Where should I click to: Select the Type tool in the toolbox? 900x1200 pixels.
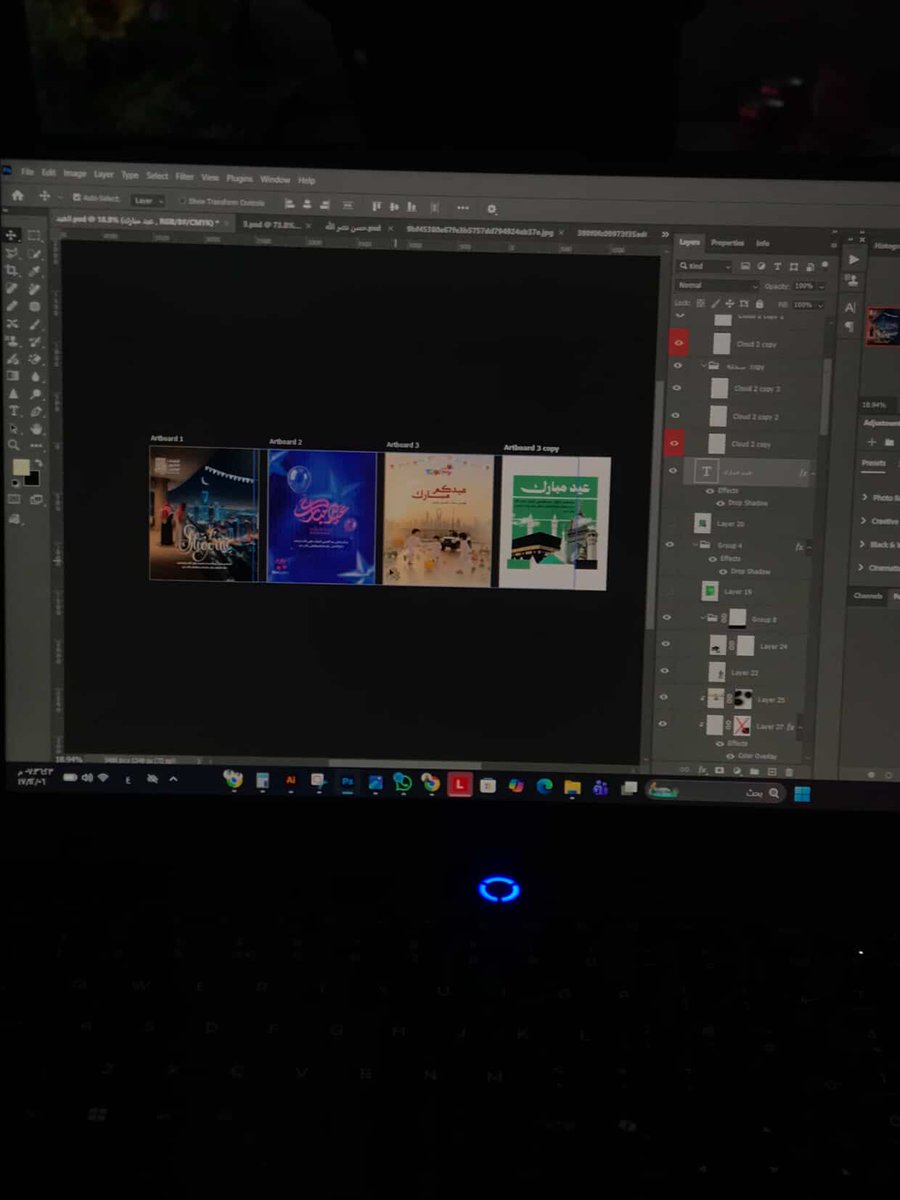(13, 410)
